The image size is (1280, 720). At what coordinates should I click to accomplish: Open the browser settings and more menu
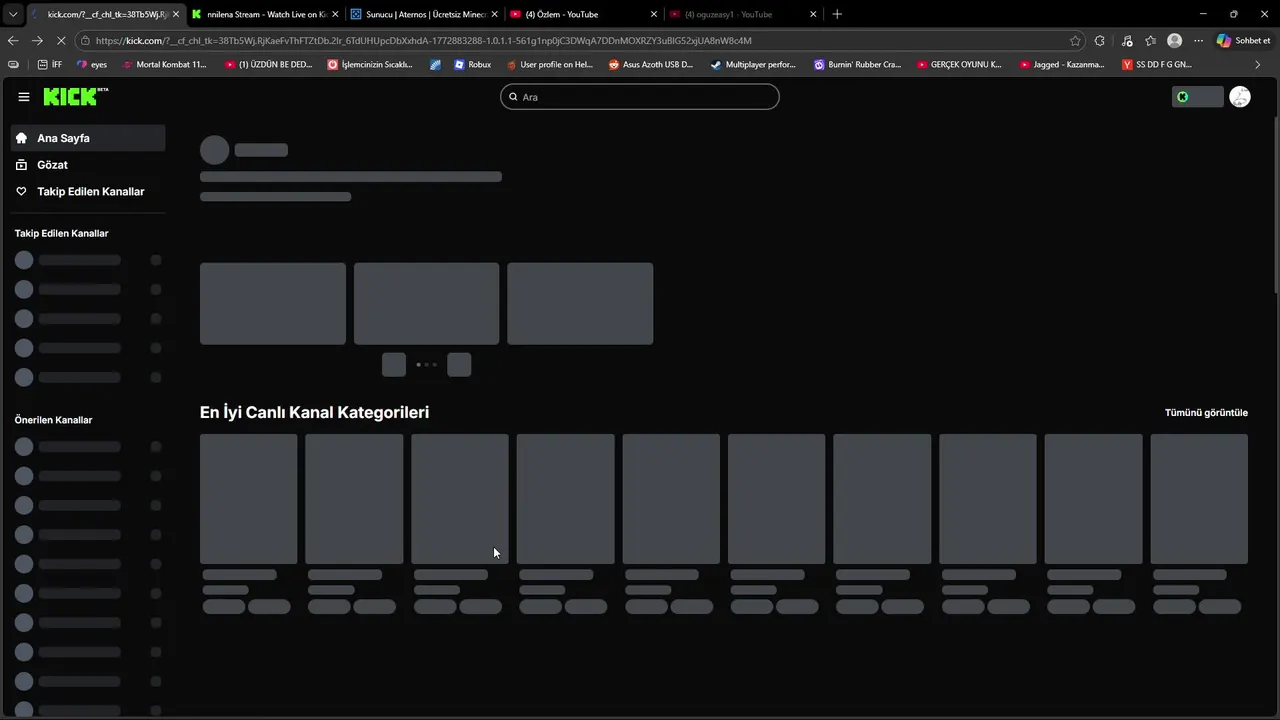coord(1199,41)
